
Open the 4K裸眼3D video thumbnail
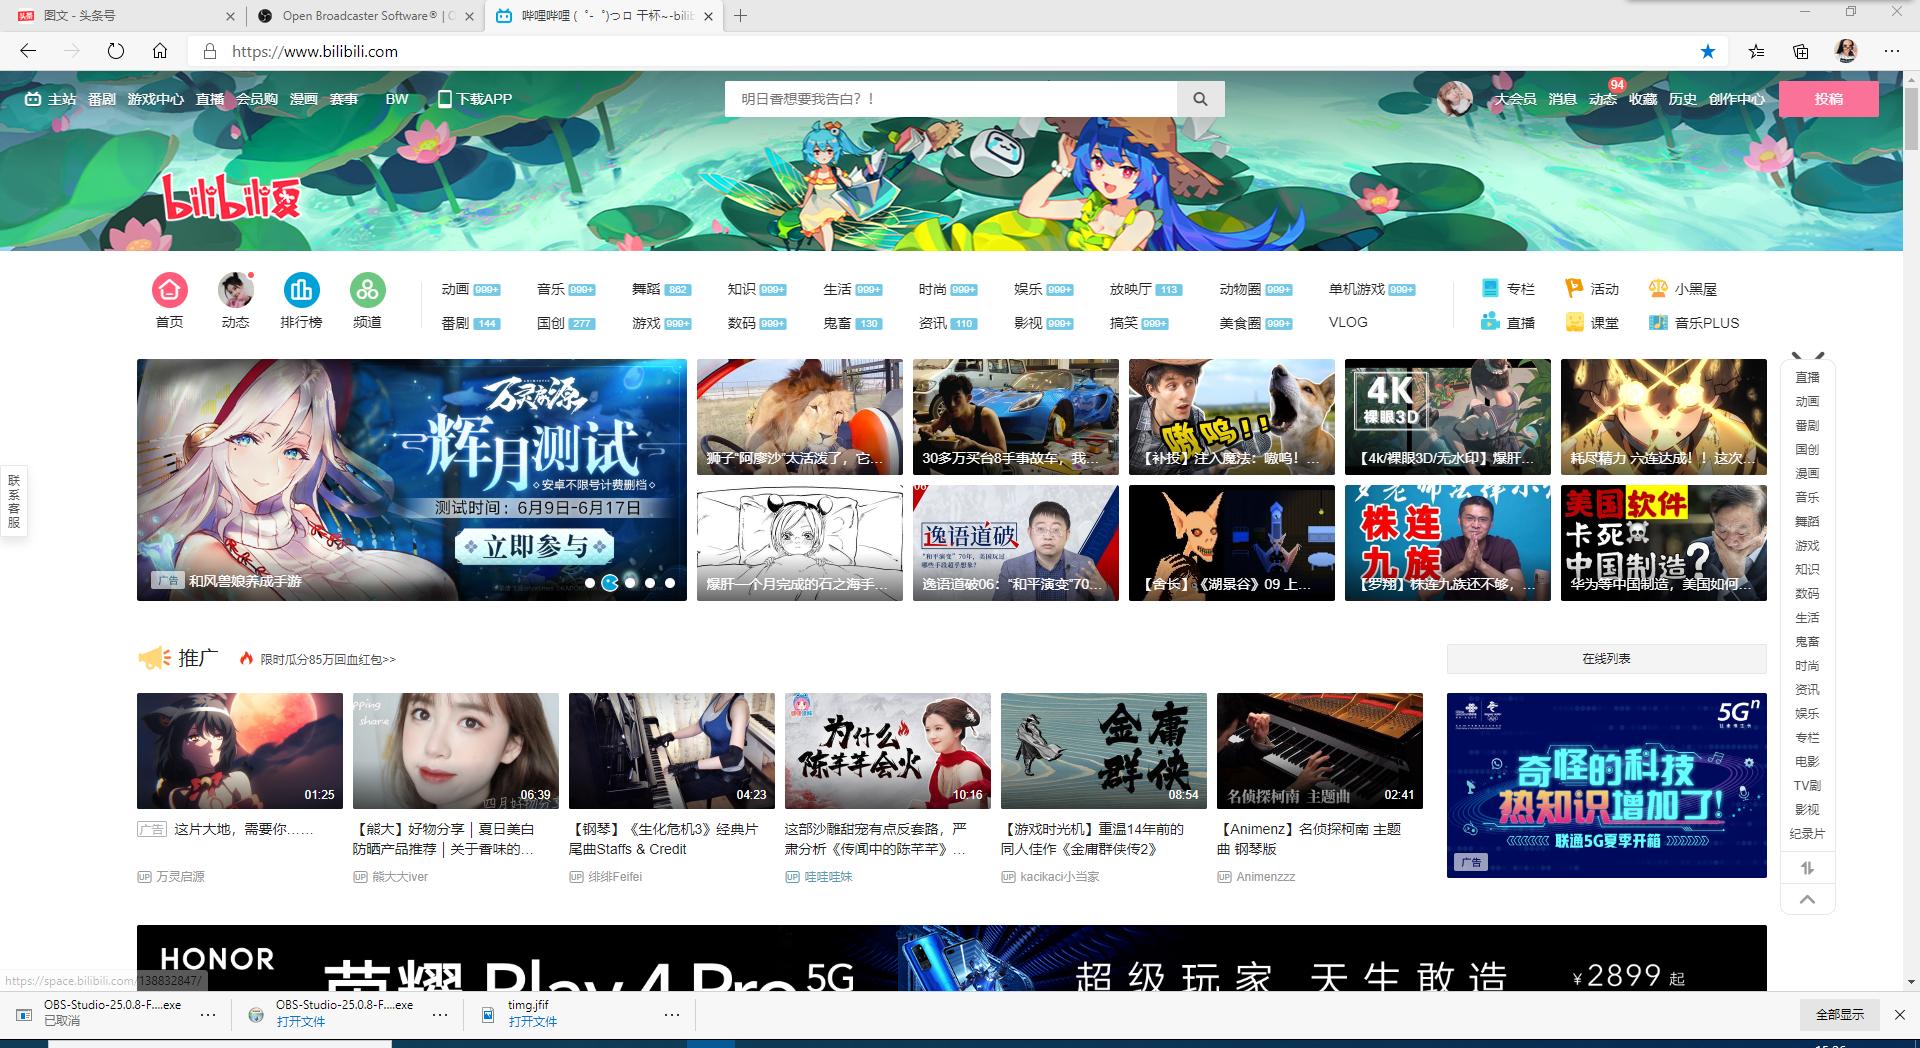[x=1448, y=417]
